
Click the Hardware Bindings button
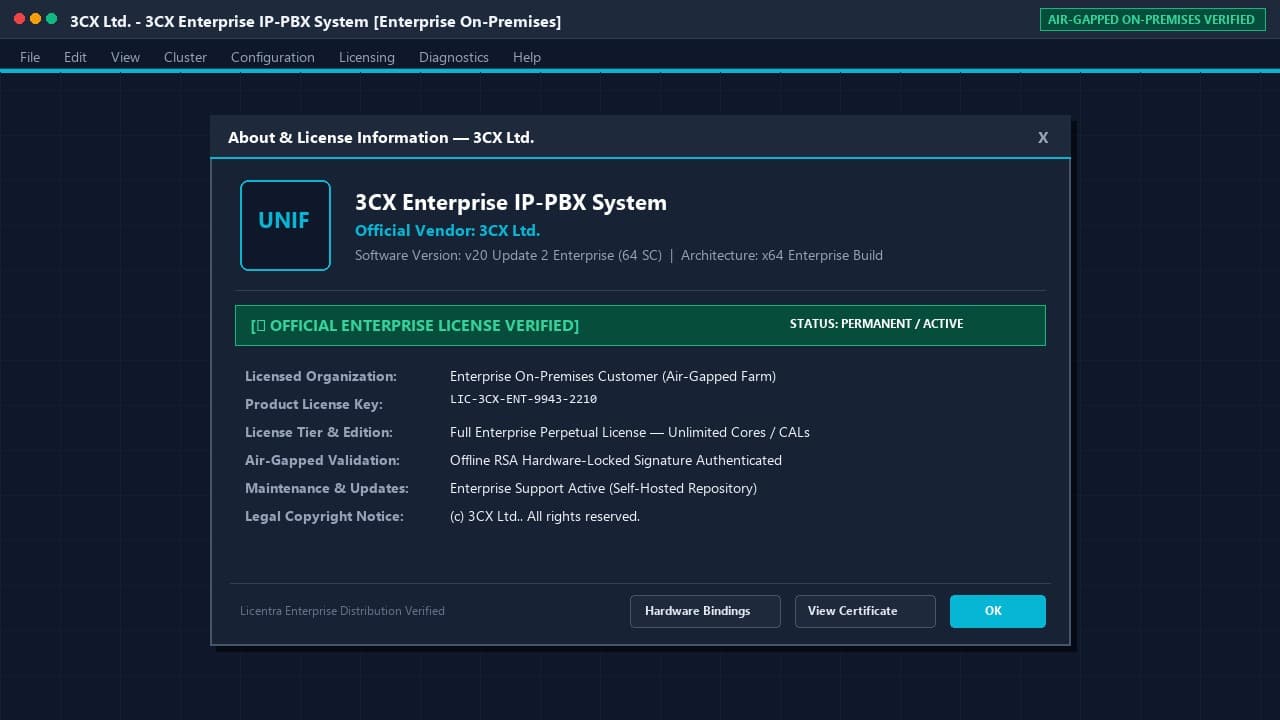pyautogui.click(x=705, y=611)
